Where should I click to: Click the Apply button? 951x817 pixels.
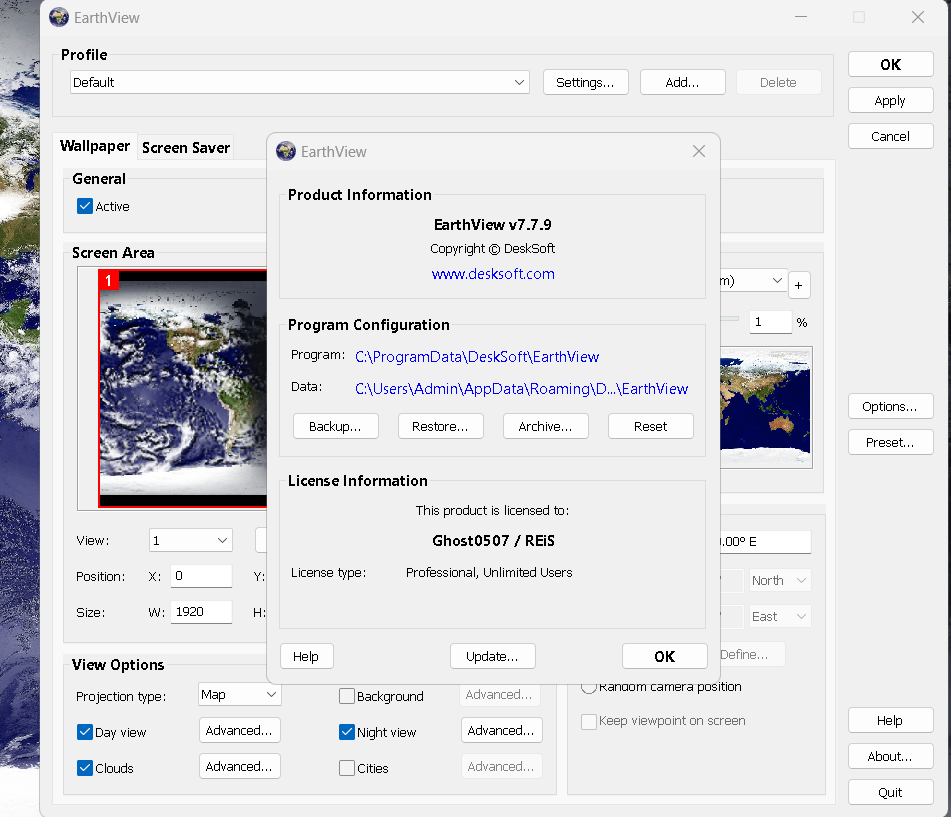(890, 100)
